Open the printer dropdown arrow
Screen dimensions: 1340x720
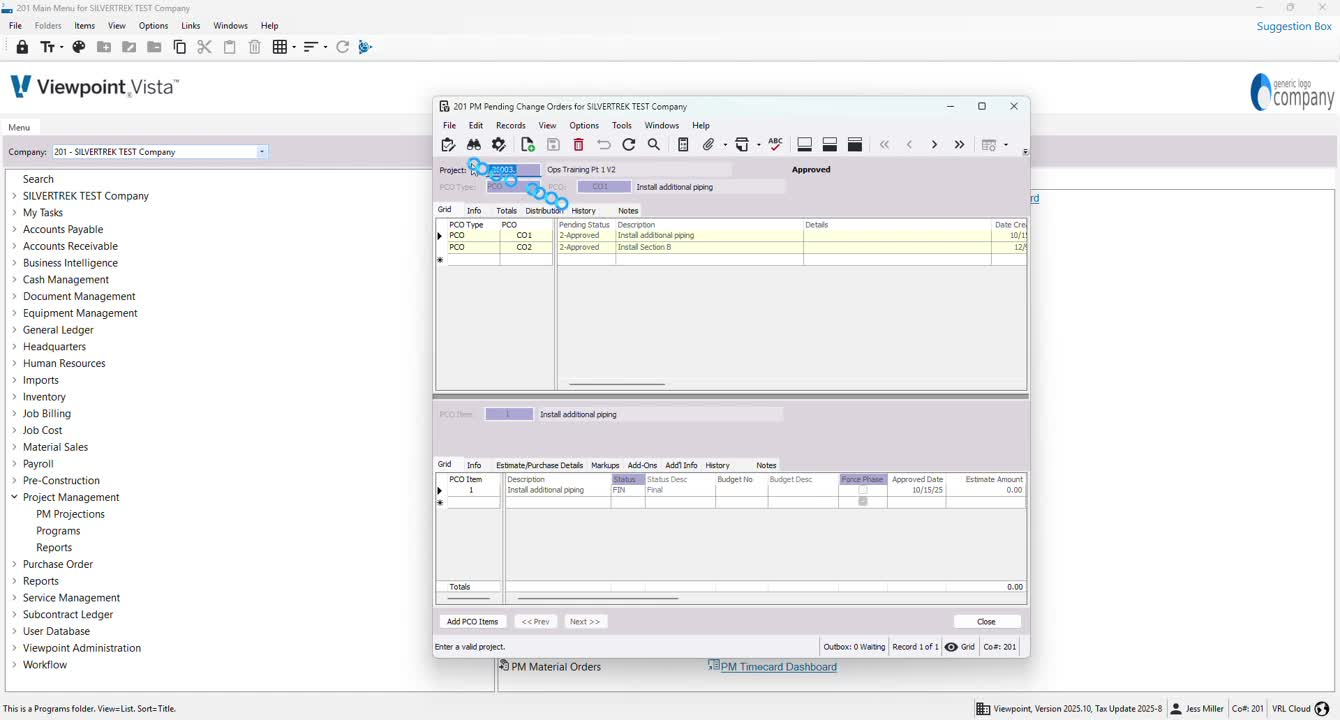click(758, 145)
